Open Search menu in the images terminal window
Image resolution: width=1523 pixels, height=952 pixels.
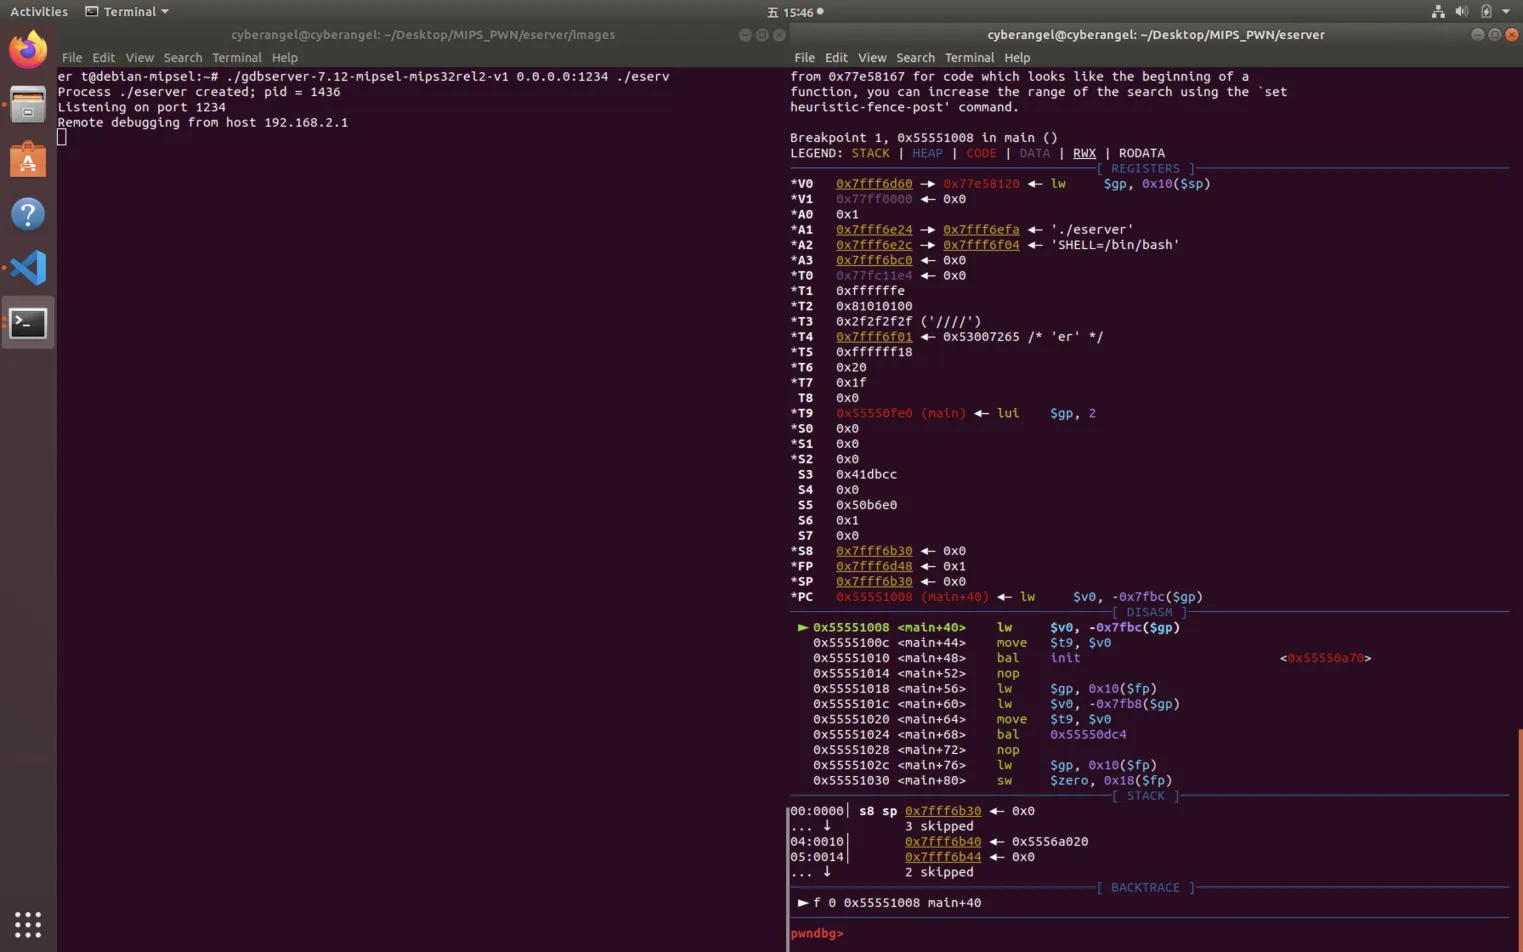[183, 58]
